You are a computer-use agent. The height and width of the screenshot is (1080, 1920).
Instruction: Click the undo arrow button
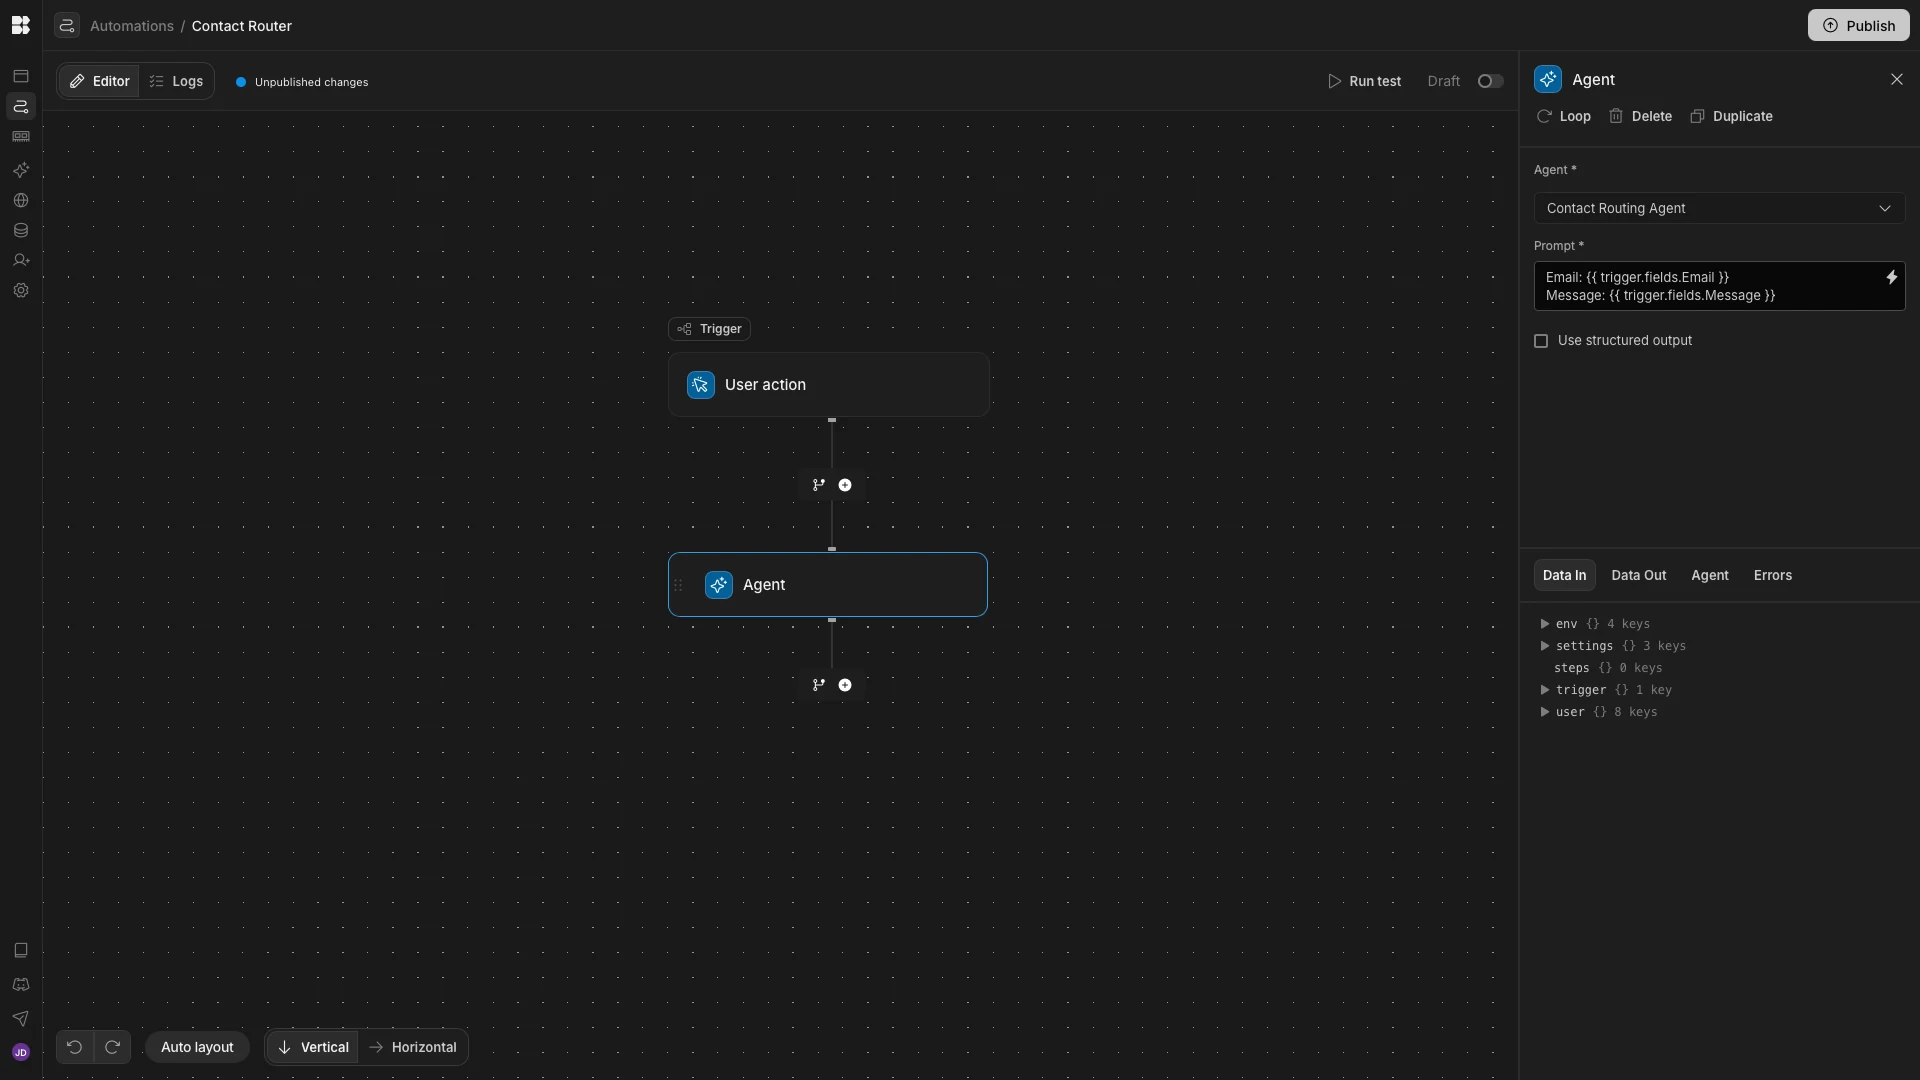click(x=74, y=1047)
